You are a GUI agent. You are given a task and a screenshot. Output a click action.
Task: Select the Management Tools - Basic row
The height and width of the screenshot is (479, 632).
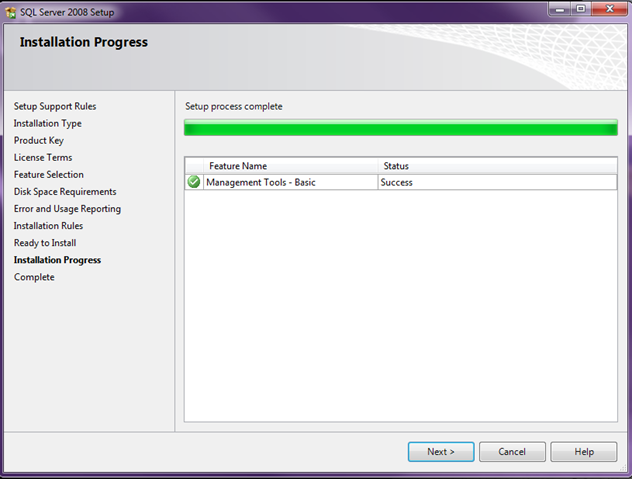click(401, 182)
